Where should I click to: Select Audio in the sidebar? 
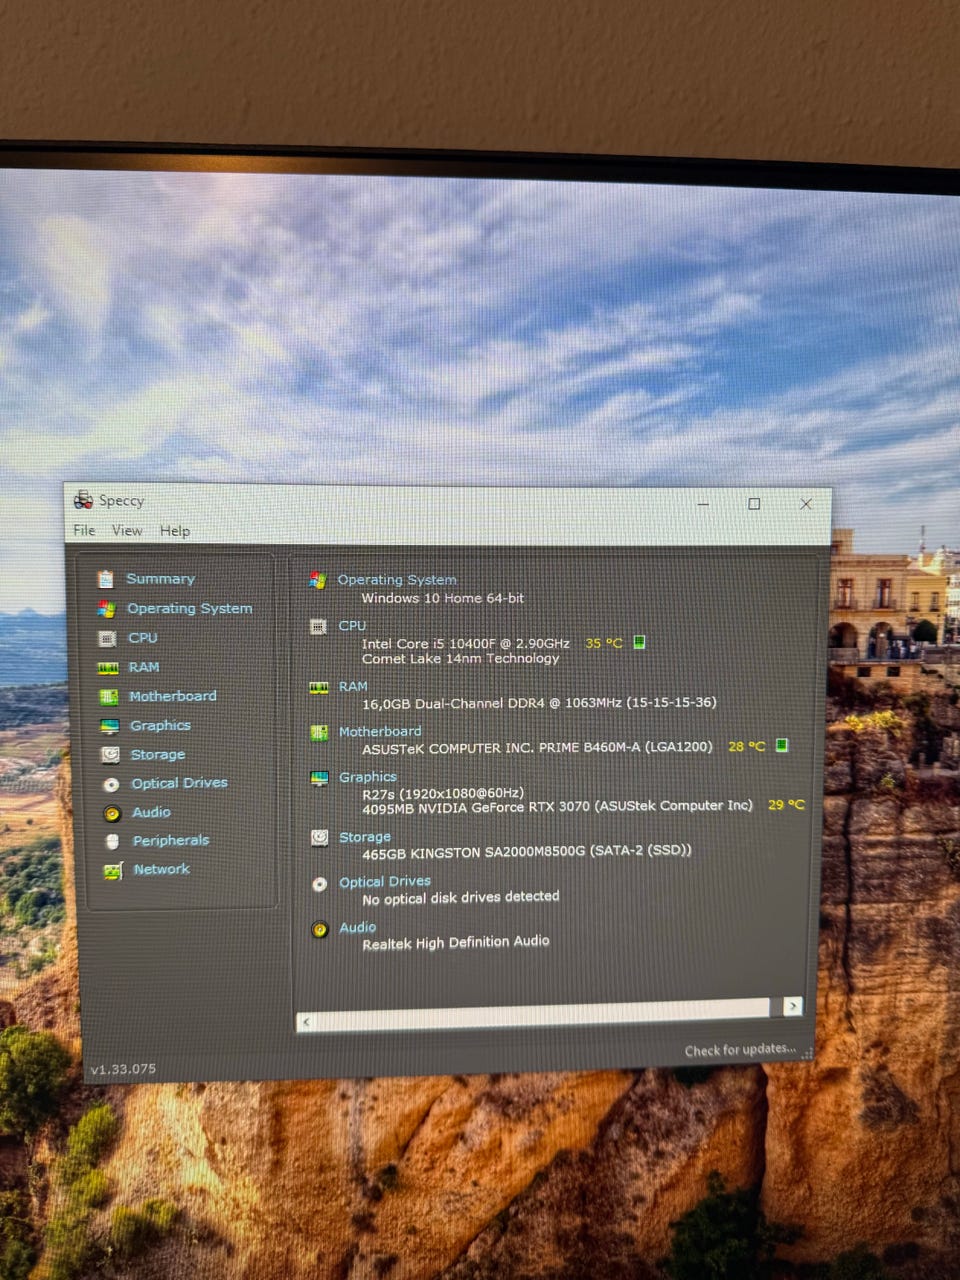151,812
